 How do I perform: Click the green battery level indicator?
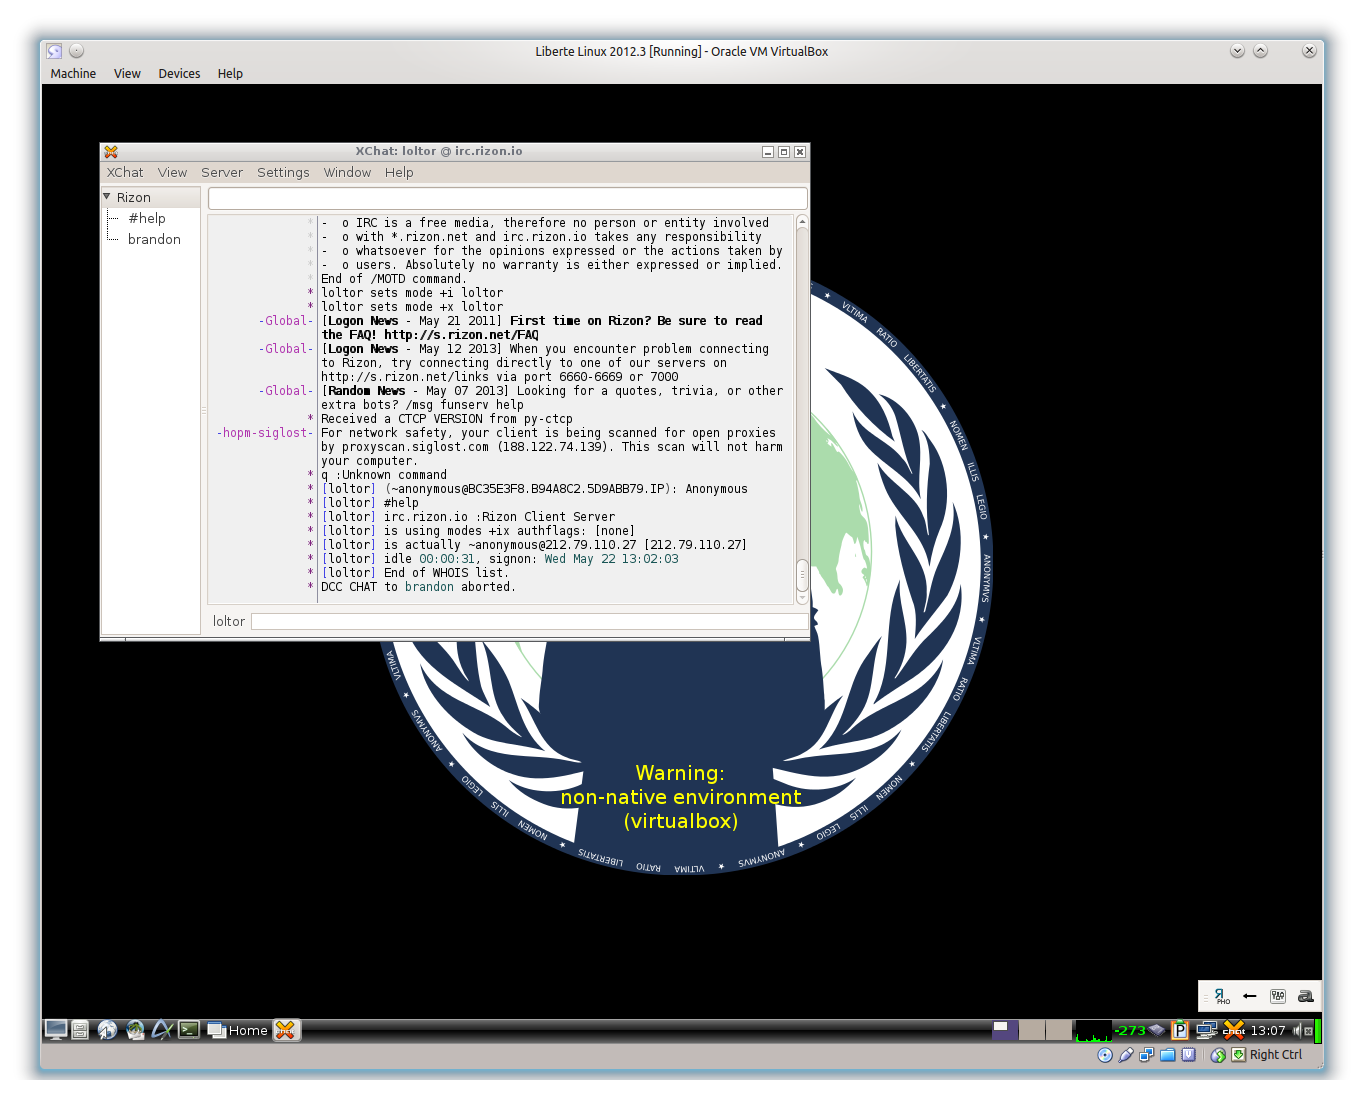coord(1318,1030)
